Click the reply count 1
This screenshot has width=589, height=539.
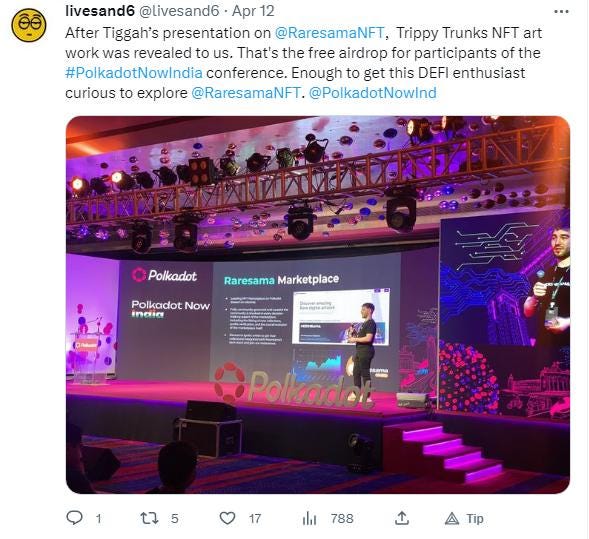[98, 519]
